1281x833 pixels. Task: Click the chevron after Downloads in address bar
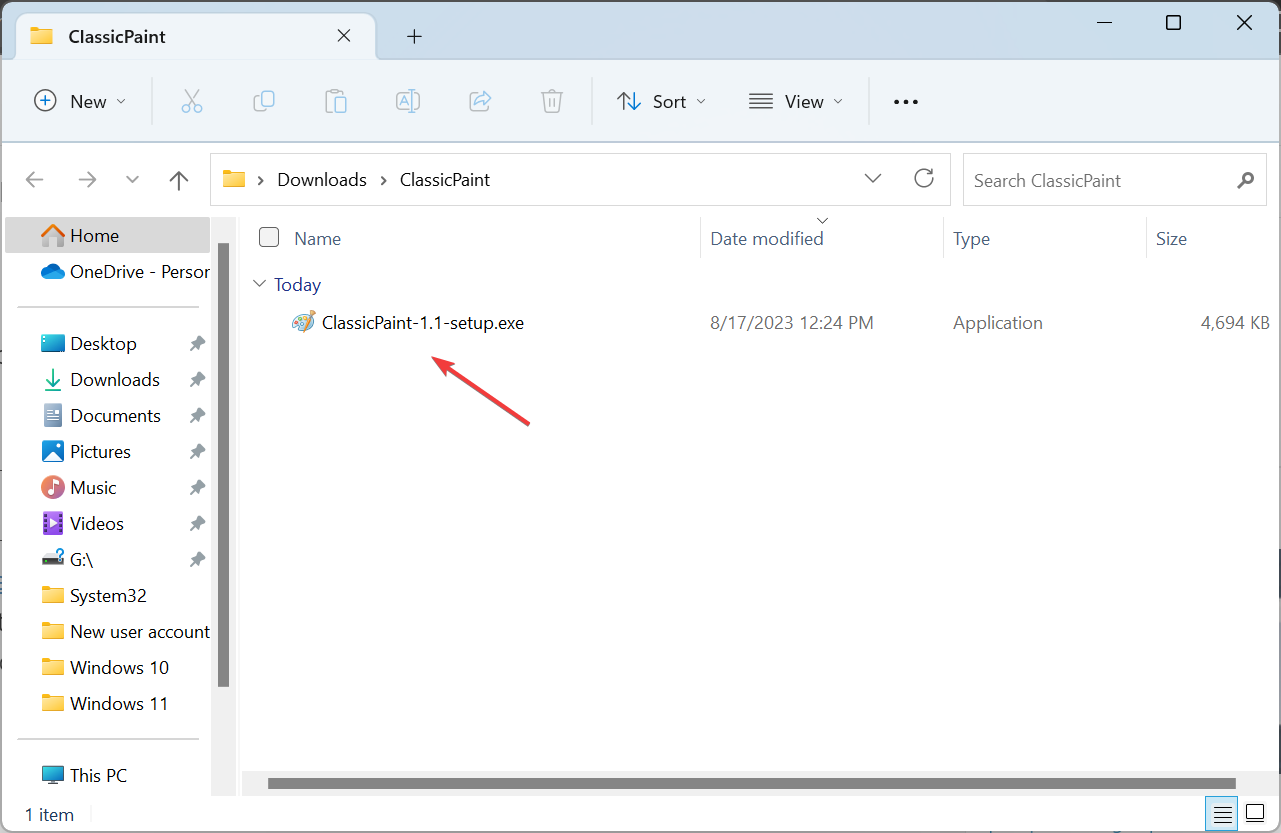pyautogui.click(x=384, y=180)
